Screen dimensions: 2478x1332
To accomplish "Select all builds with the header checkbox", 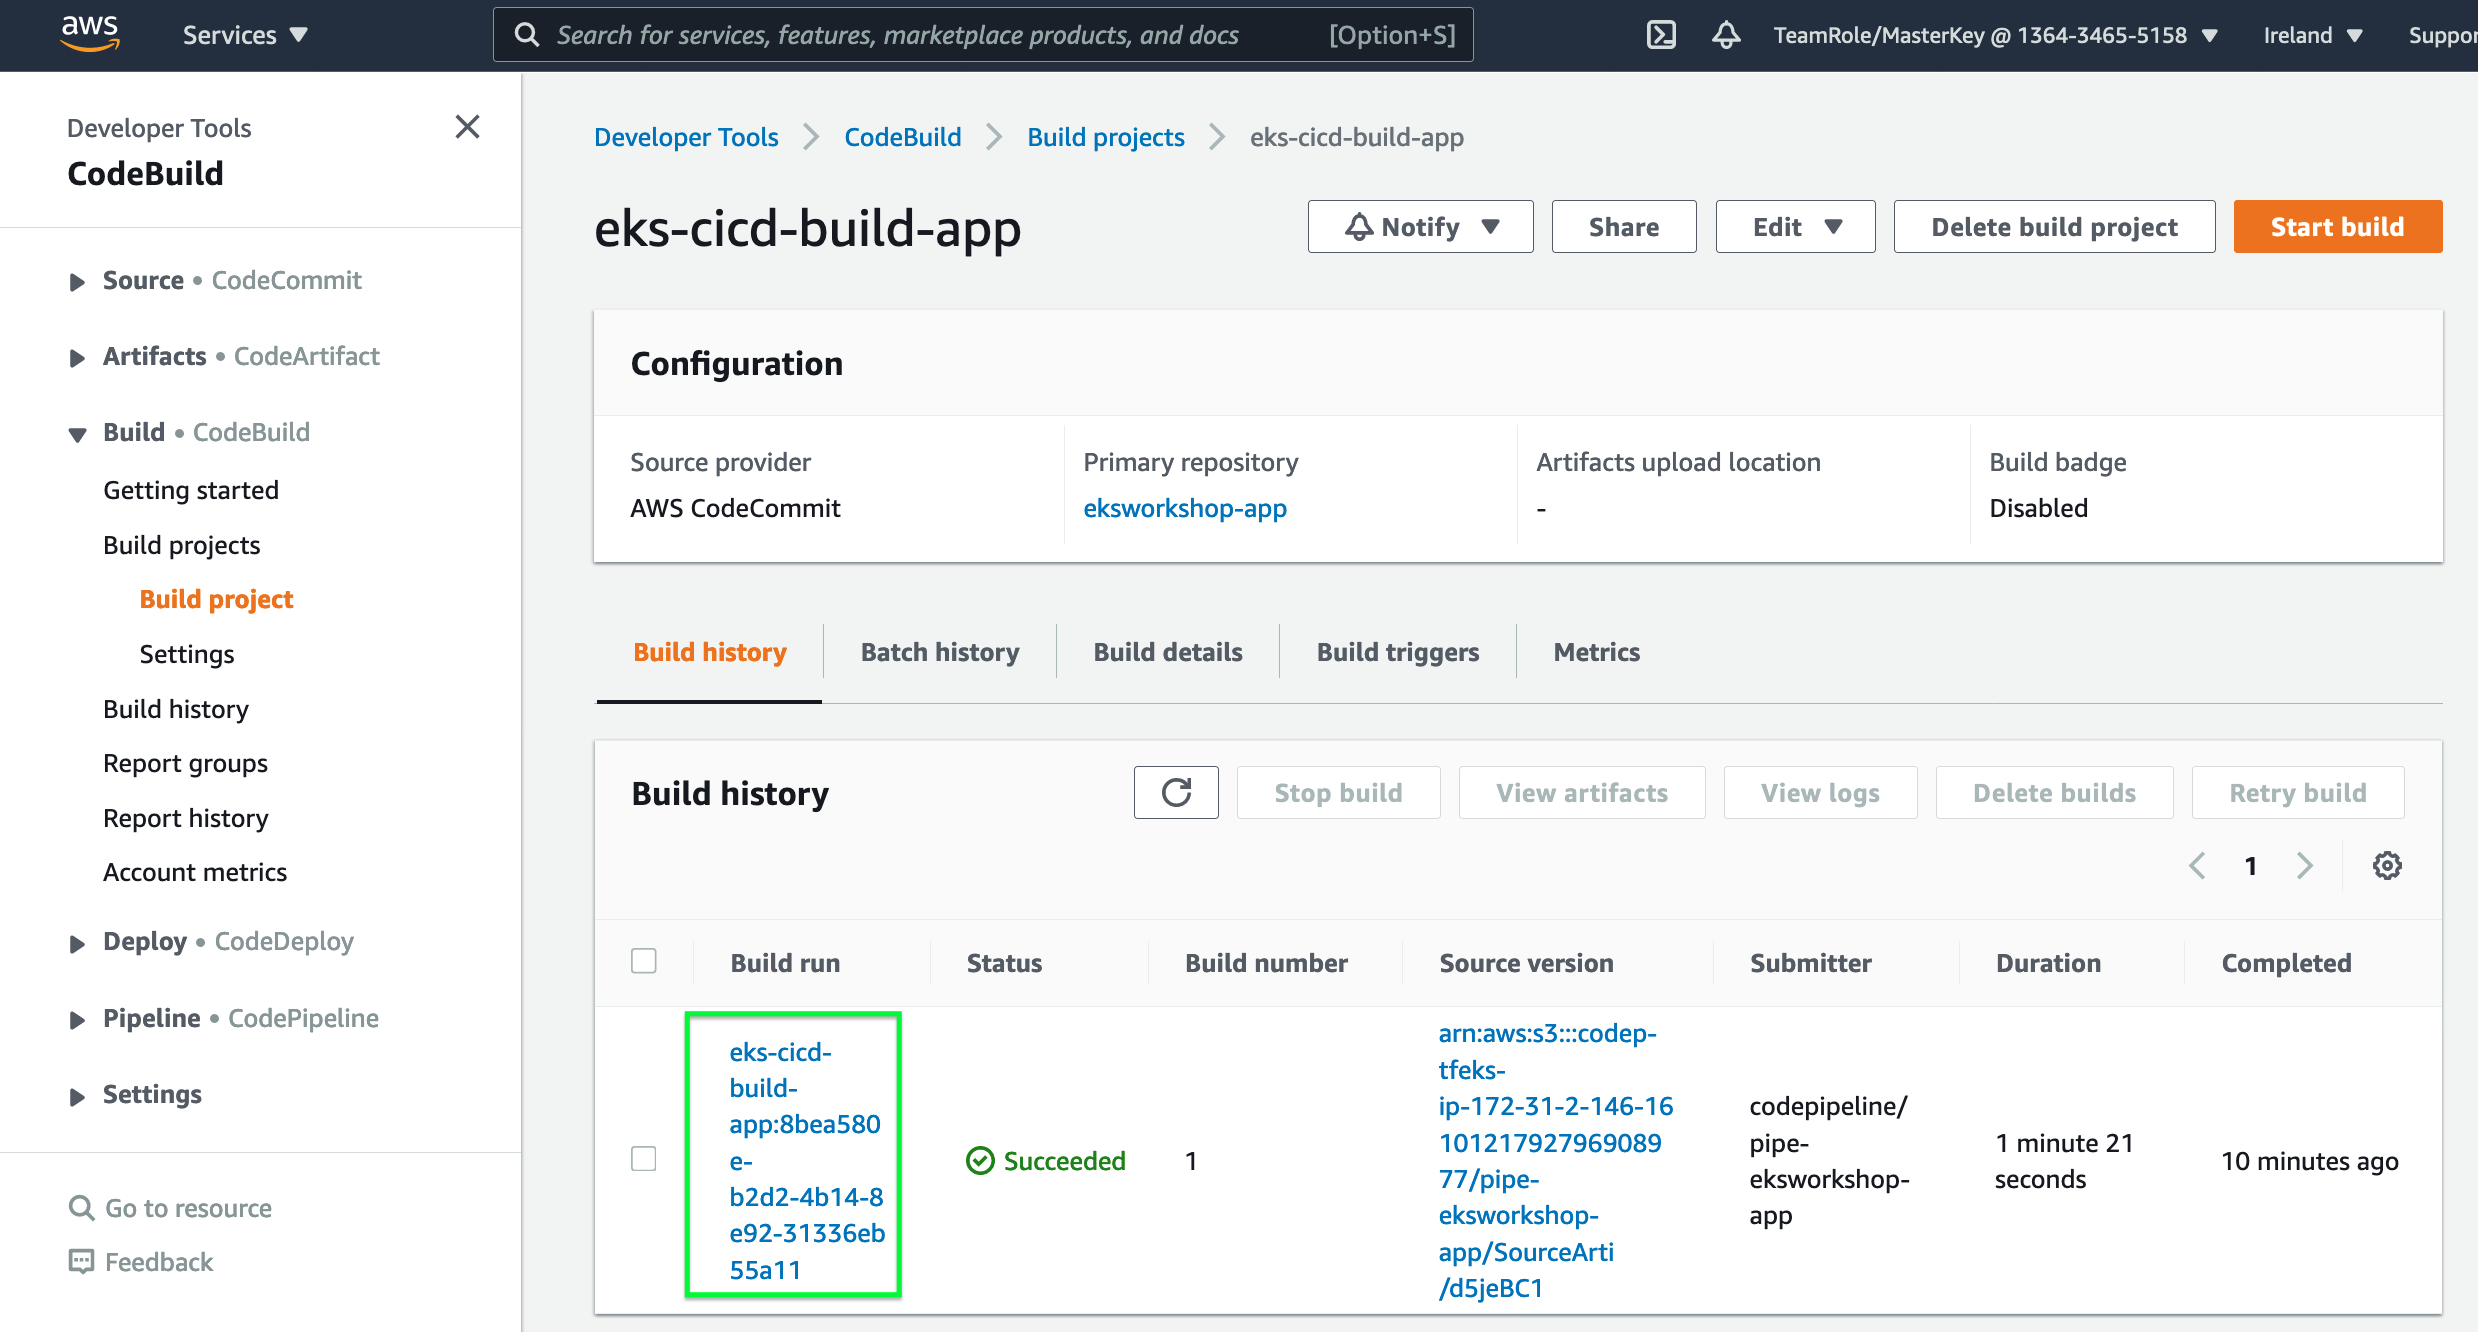I will (x=644, y=960).
